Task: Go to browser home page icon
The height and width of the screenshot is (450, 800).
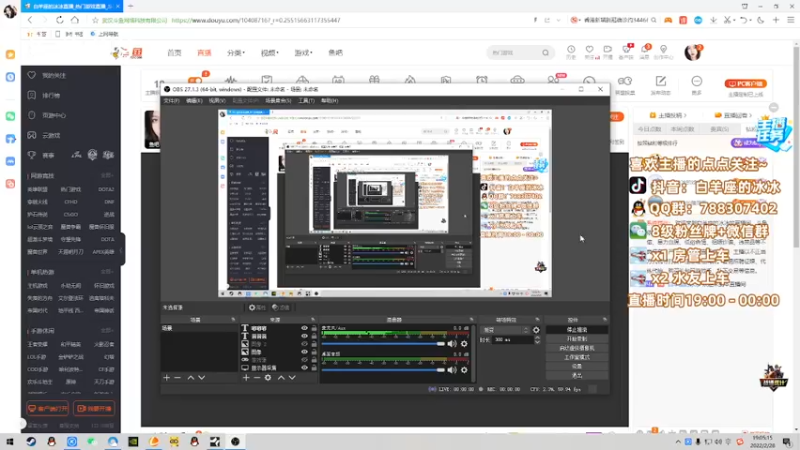Action: point(74,20)
